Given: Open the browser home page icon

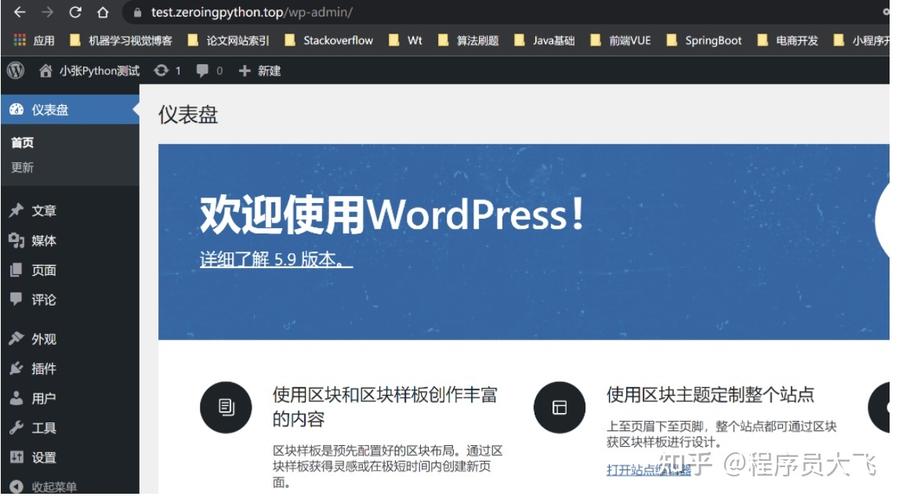Looking at the screenshot, I should click(103, 12).
